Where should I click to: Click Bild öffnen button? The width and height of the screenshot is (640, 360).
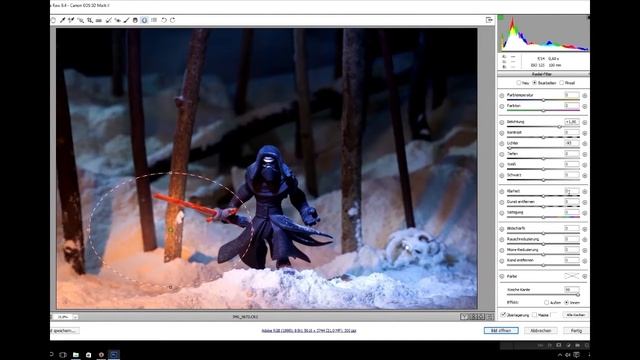[501, 331]
